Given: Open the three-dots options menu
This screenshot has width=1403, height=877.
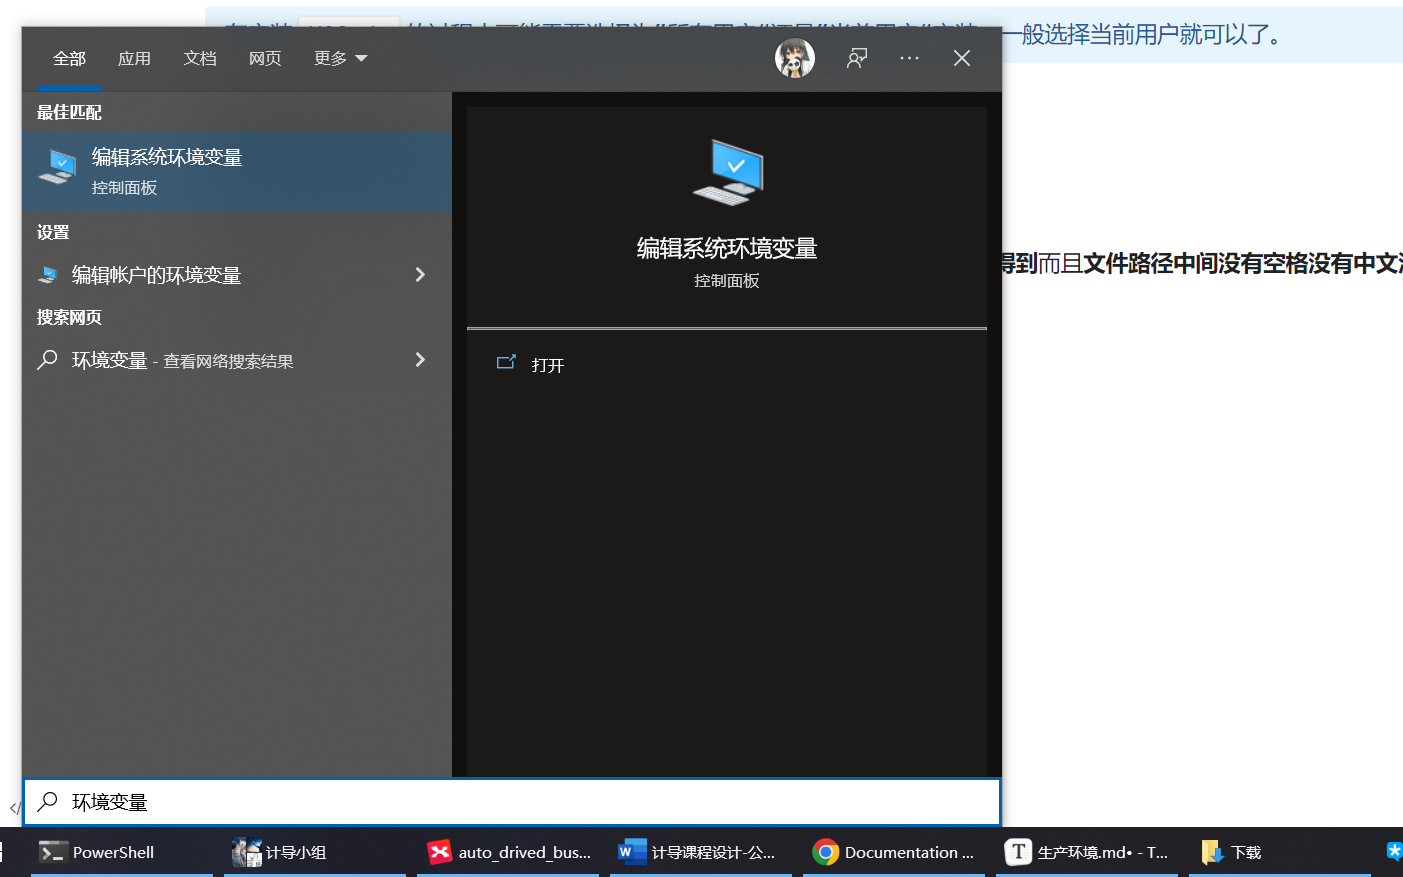Looking at the screenshot, I should (909, 58).
